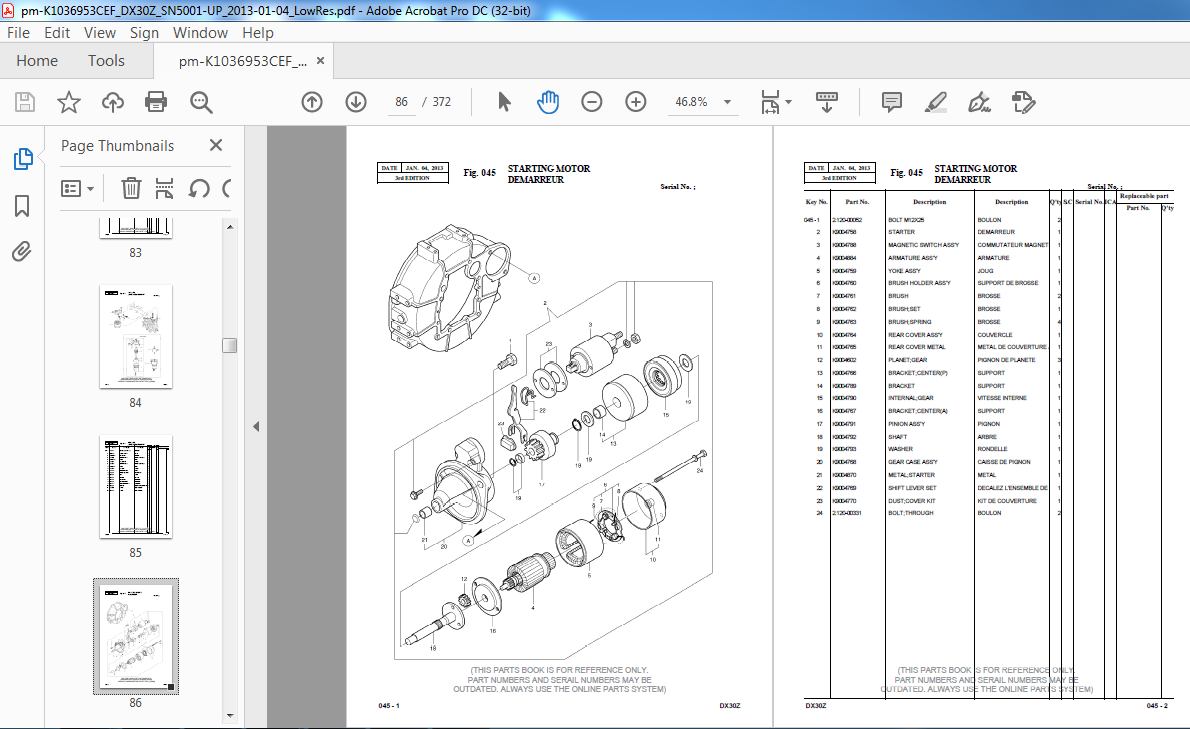Select page 86 thumbnail
The image size is (1190, 729).
[136, 636]
